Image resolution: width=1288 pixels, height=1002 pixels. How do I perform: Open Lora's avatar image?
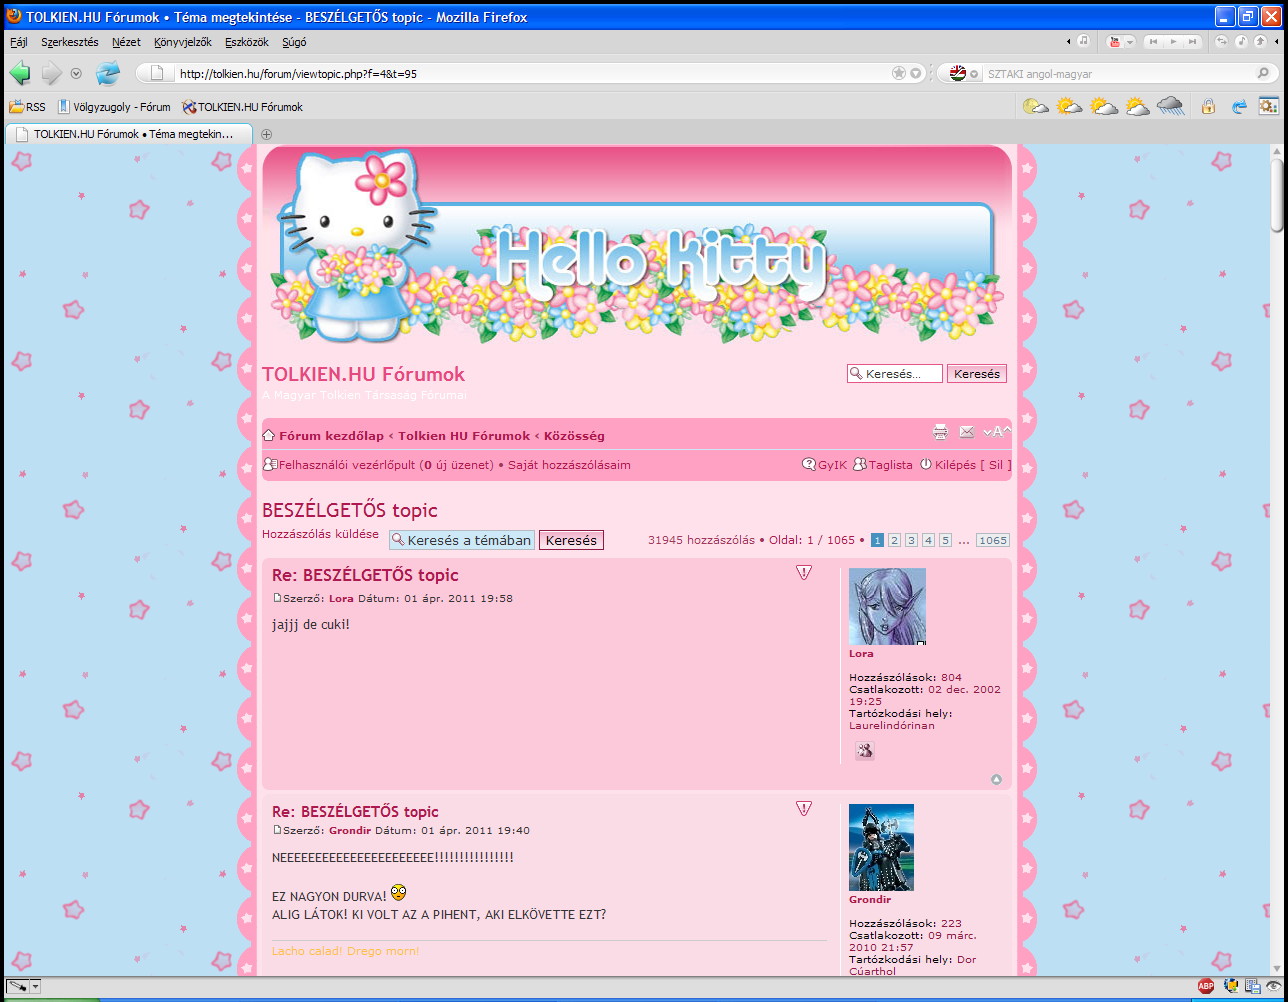tap(887, 607)
